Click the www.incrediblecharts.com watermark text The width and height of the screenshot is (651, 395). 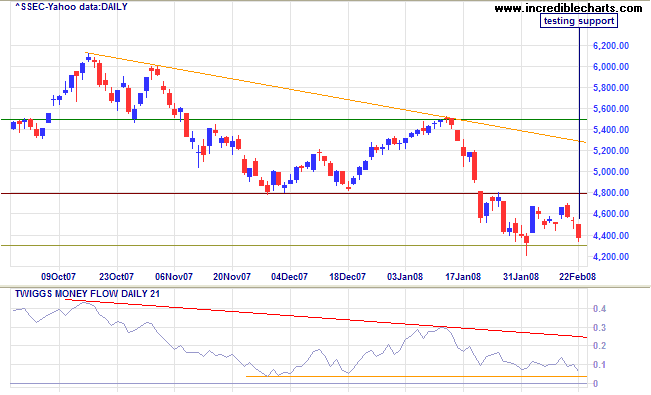point(568,7)
